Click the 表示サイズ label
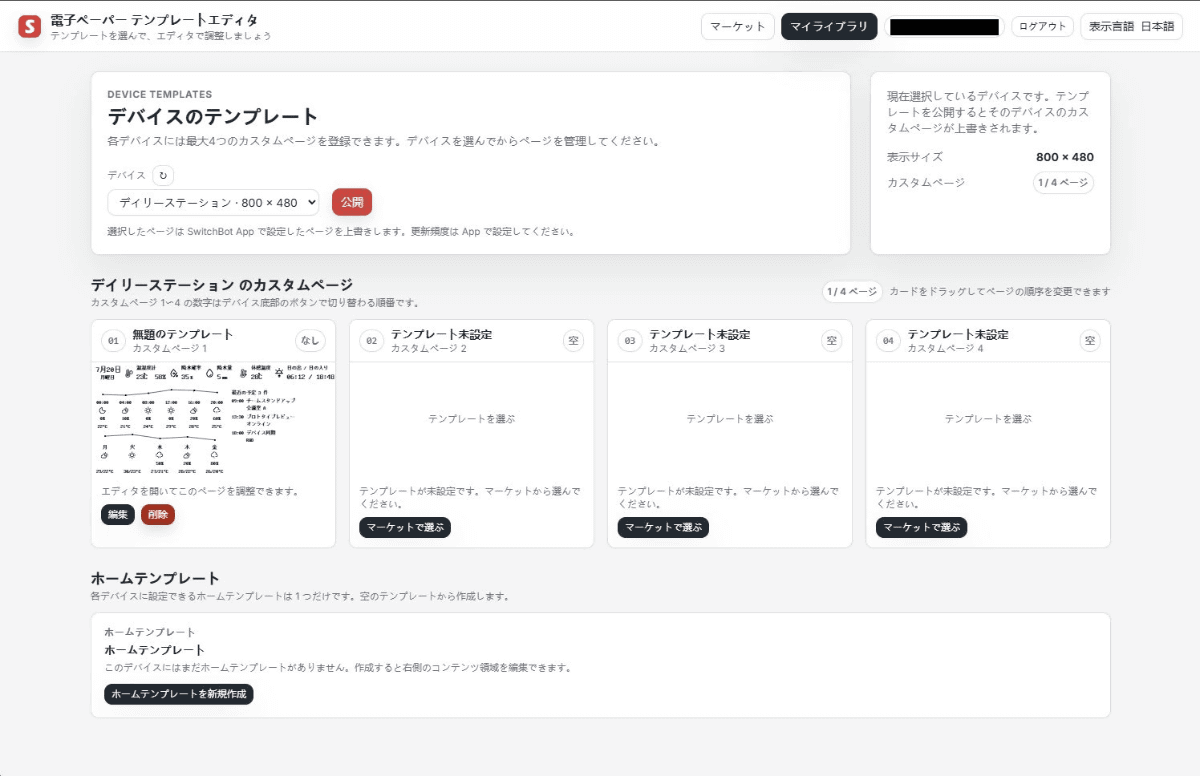Image resolution: width=1200 pixels, height=776 pixels. pyautogui.click(x=915, y=157)
